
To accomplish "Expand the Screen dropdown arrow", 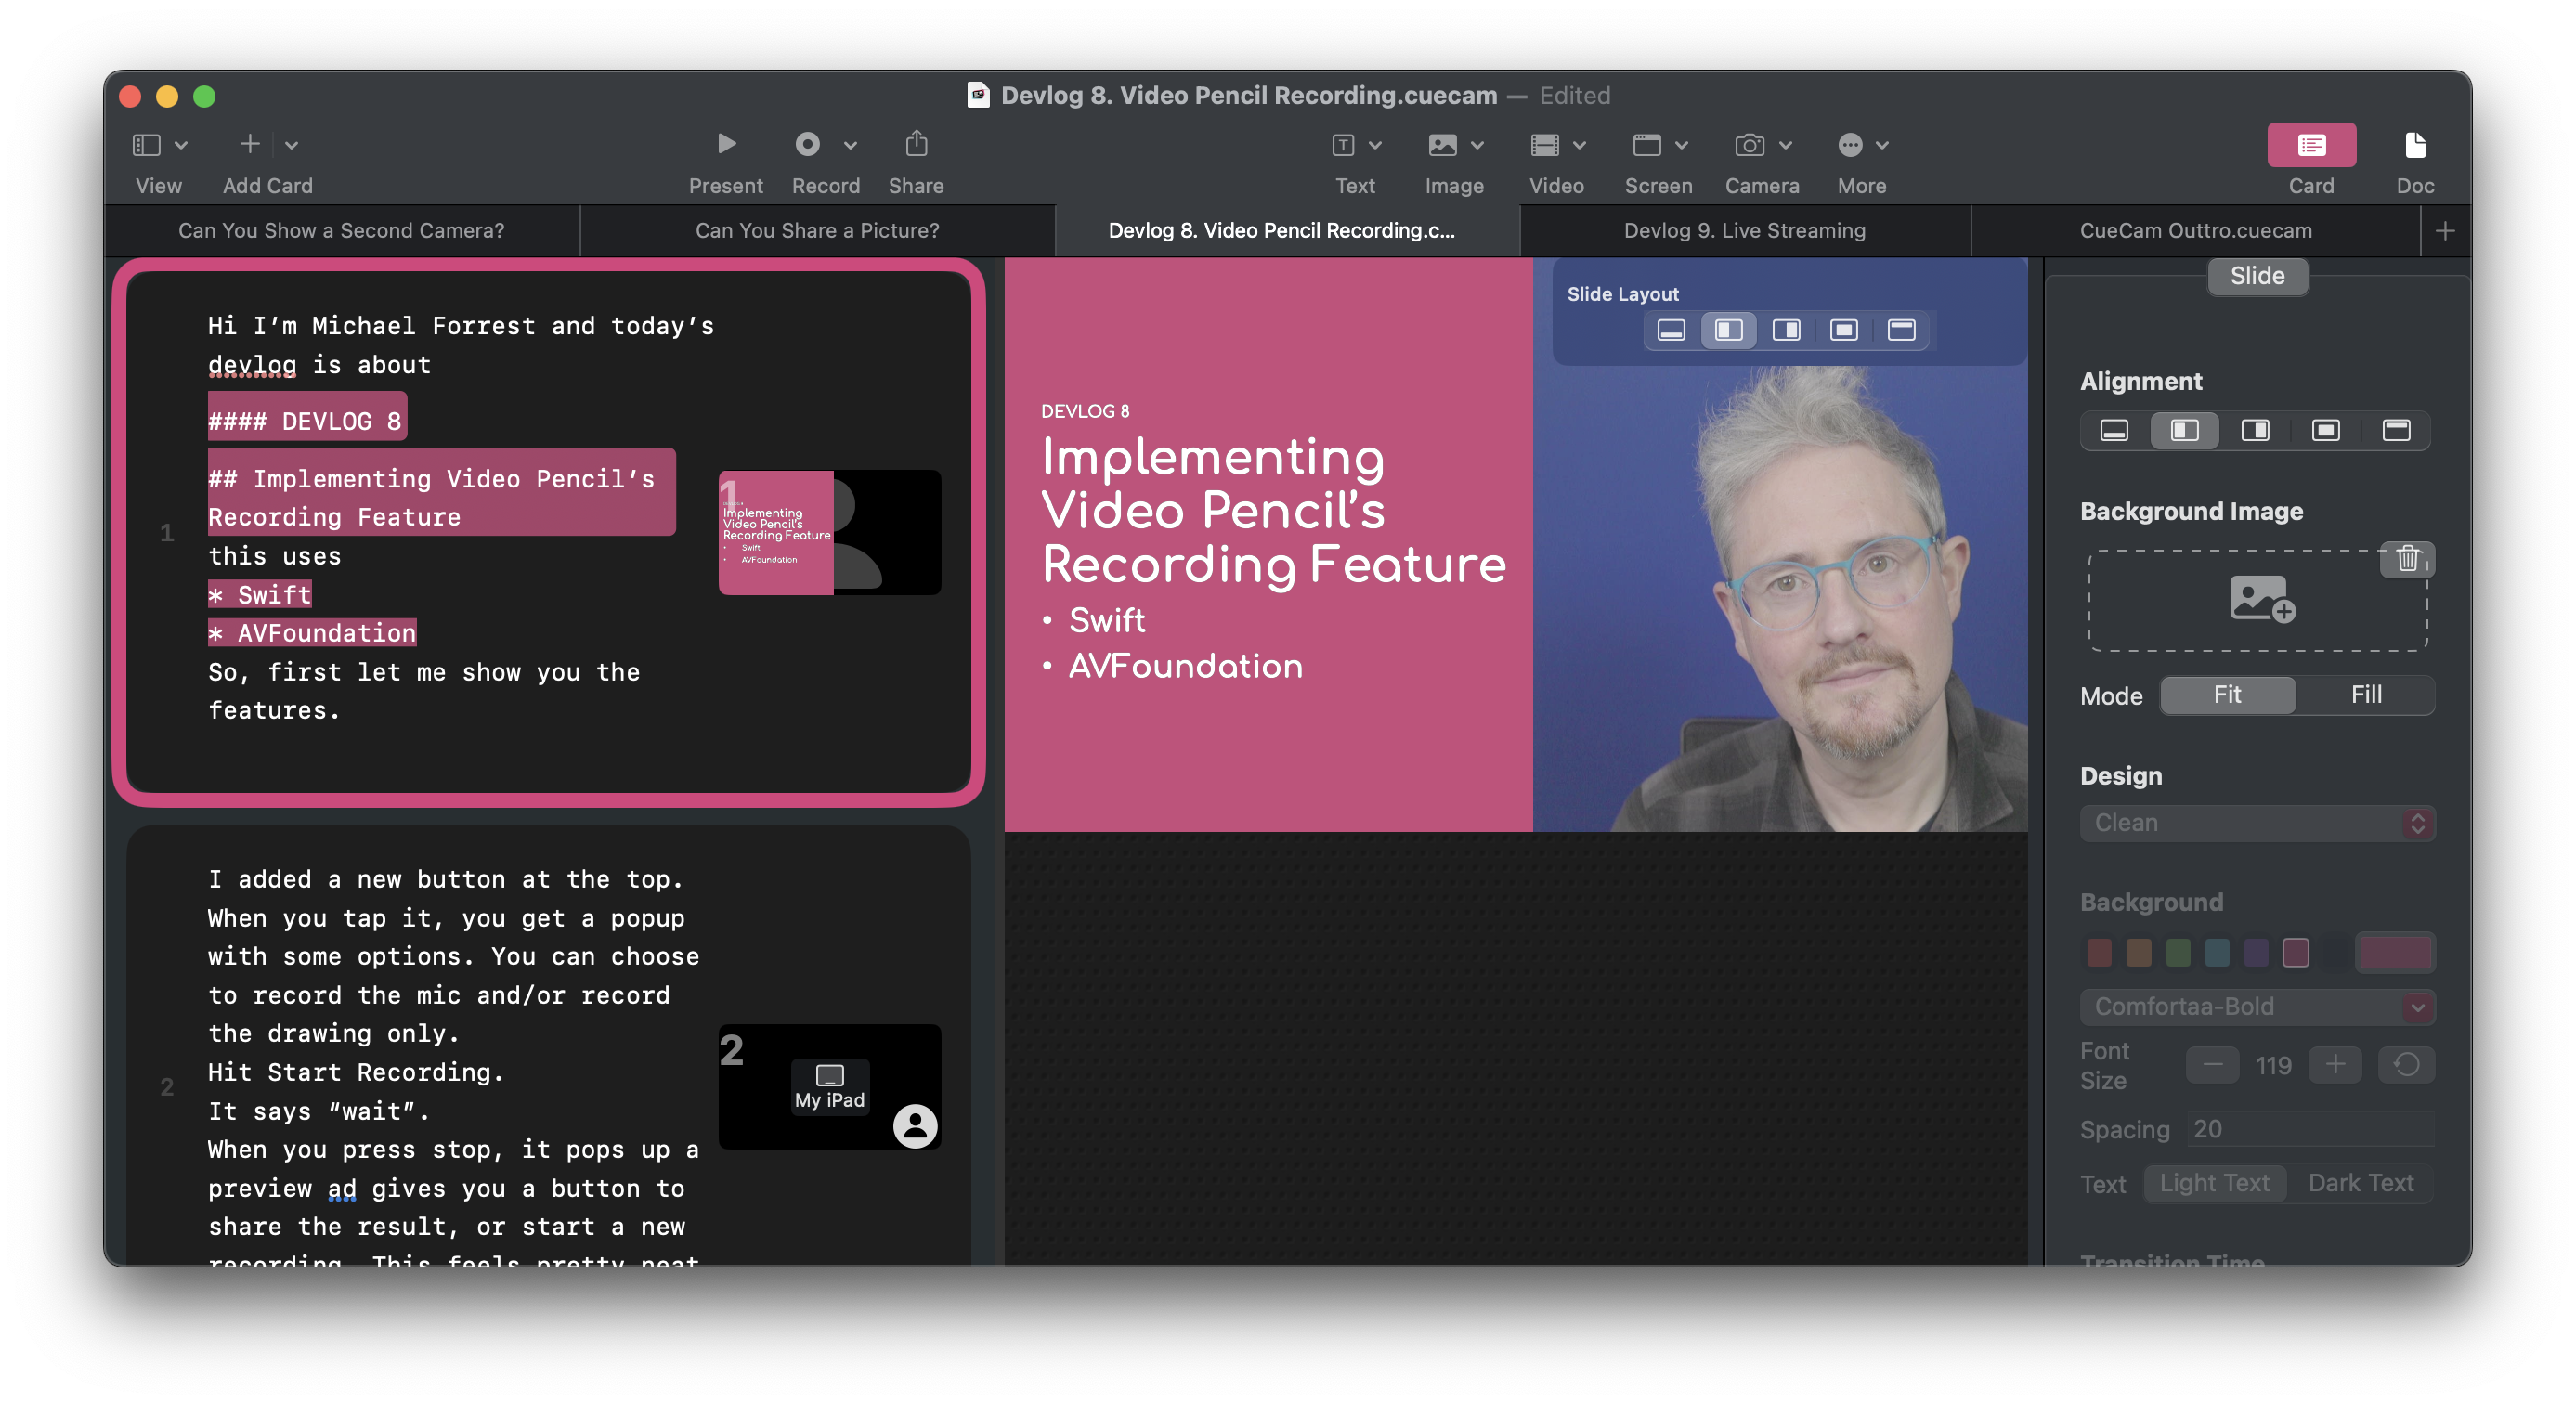I will pyautogui.click(x=1681, y=145).
